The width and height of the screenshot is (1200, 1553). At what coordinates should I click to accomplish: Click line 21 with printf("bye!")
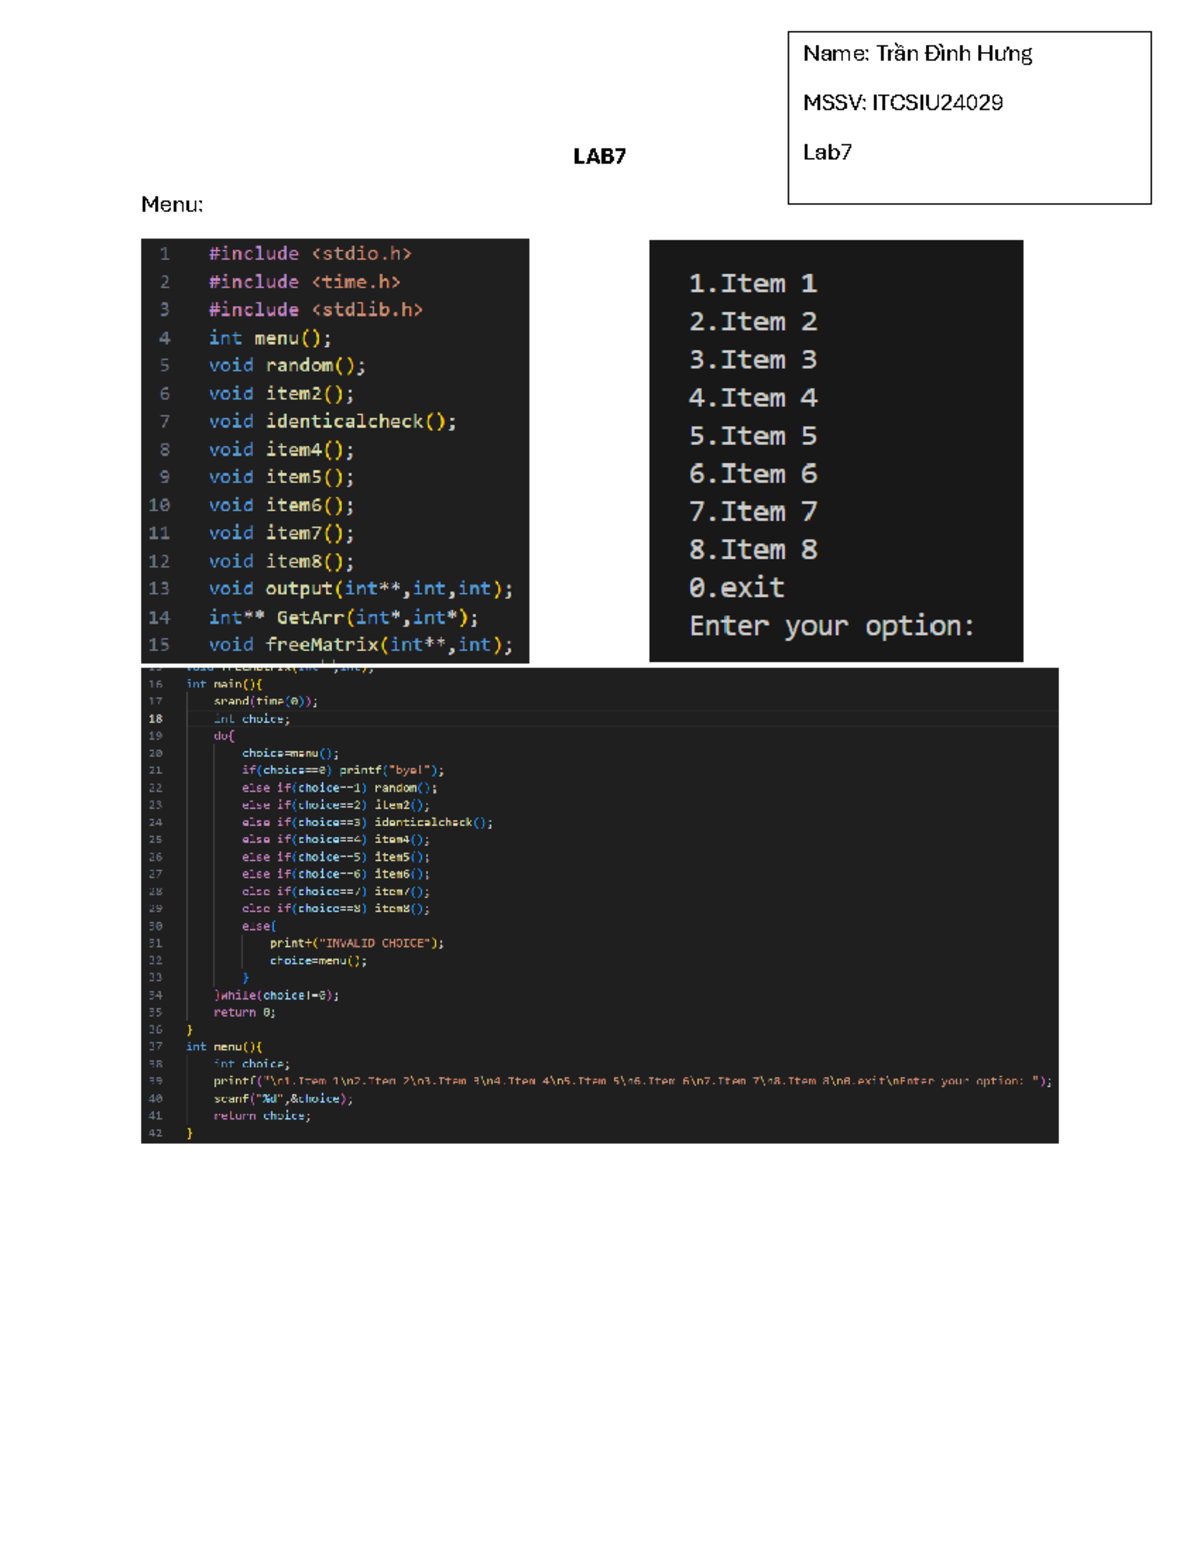343,770
